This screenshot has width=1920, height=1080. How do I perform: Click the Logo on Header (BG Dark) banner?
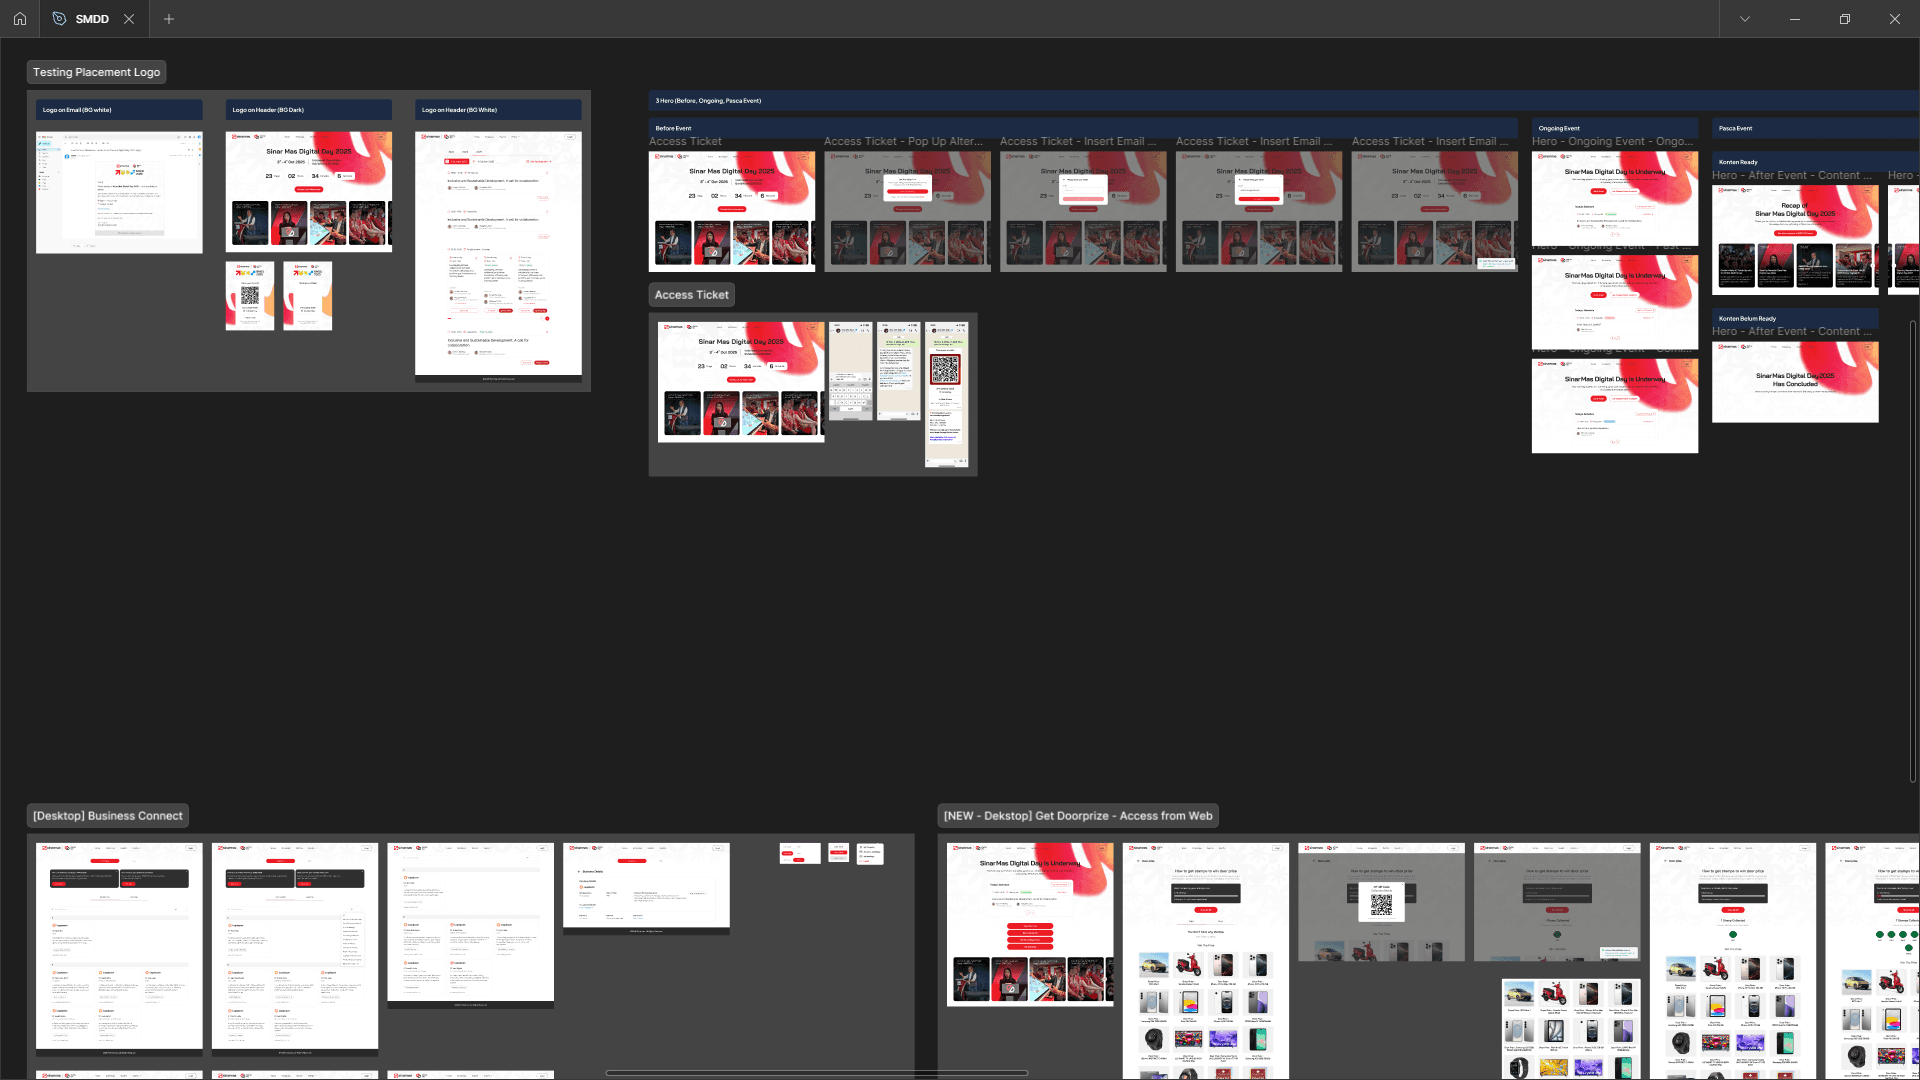click(308, 190)
